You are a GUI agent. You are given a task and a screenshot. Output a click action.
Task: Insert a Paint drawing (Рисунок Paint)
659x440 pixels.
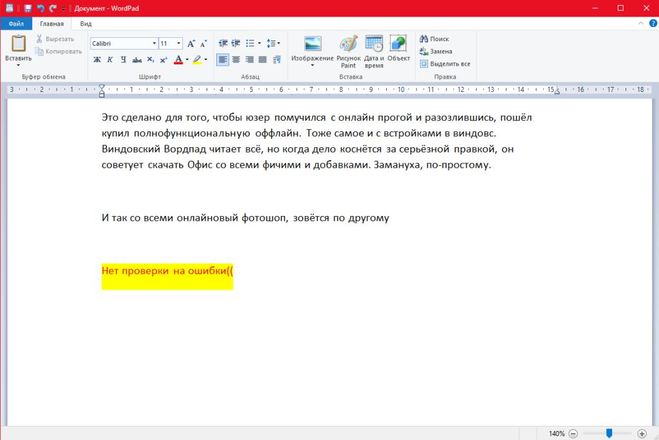coord(348,49)
